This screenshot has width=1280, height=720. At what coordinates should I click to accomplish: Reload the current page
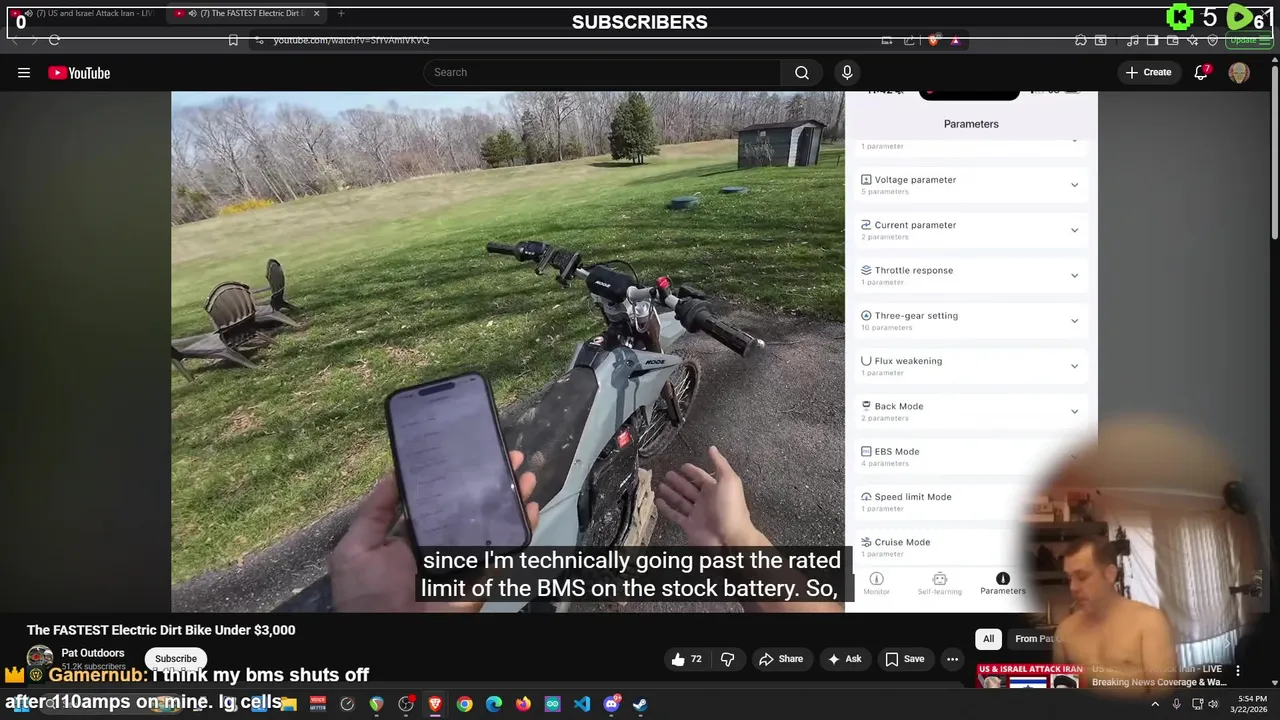point(54,40)
